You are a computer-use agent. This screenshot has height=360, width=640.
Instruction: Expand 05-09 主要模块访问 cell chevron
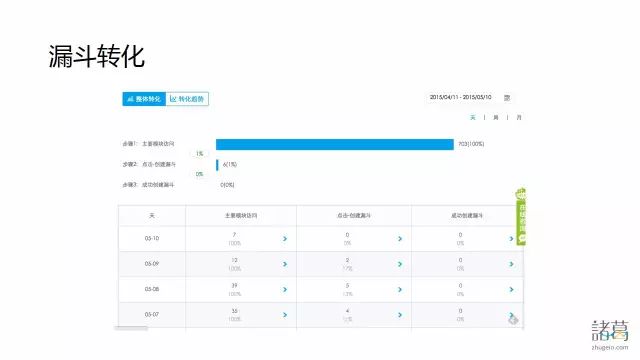tap(285, 264)
